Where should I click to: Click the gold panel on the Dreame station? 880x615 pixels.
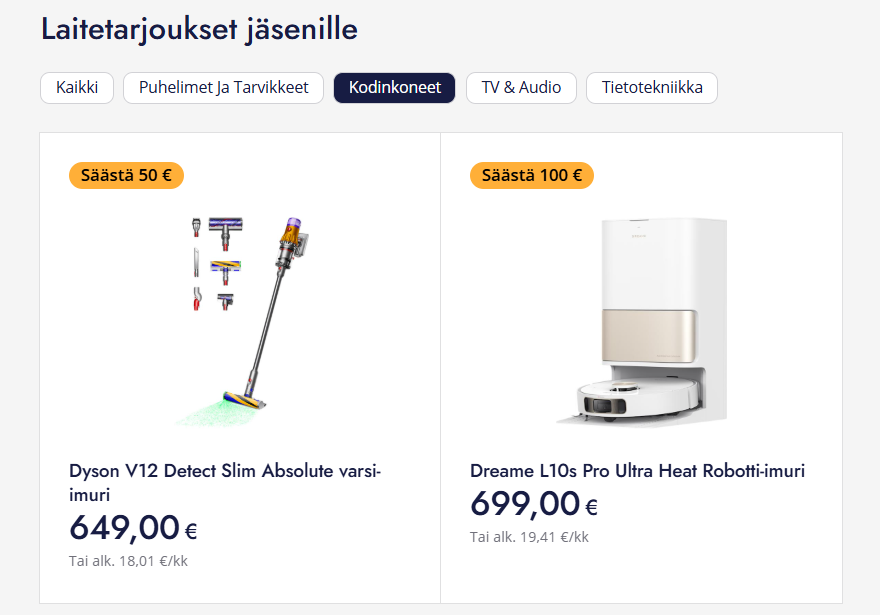pyautogui.click(x=649, y=336)
